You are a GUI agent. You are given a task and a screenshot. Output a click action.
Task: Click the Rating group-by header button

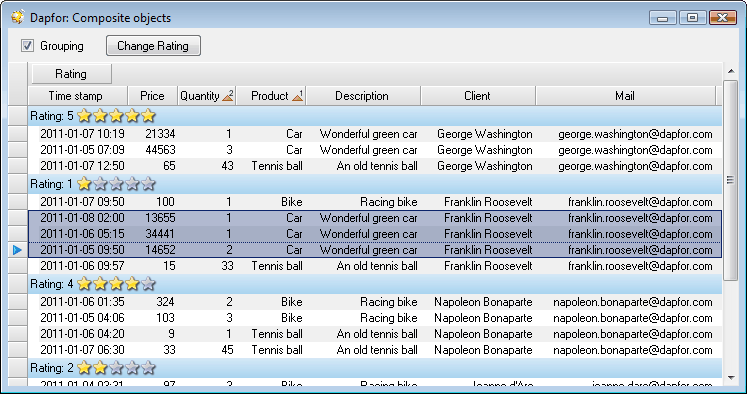[x=72, y=74]
